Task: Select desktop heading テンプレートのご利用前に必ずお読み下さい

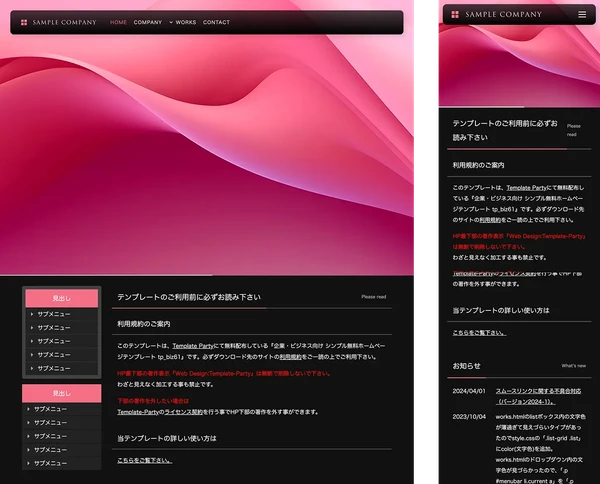Action: pyautogui.click(x=189, y=297)
